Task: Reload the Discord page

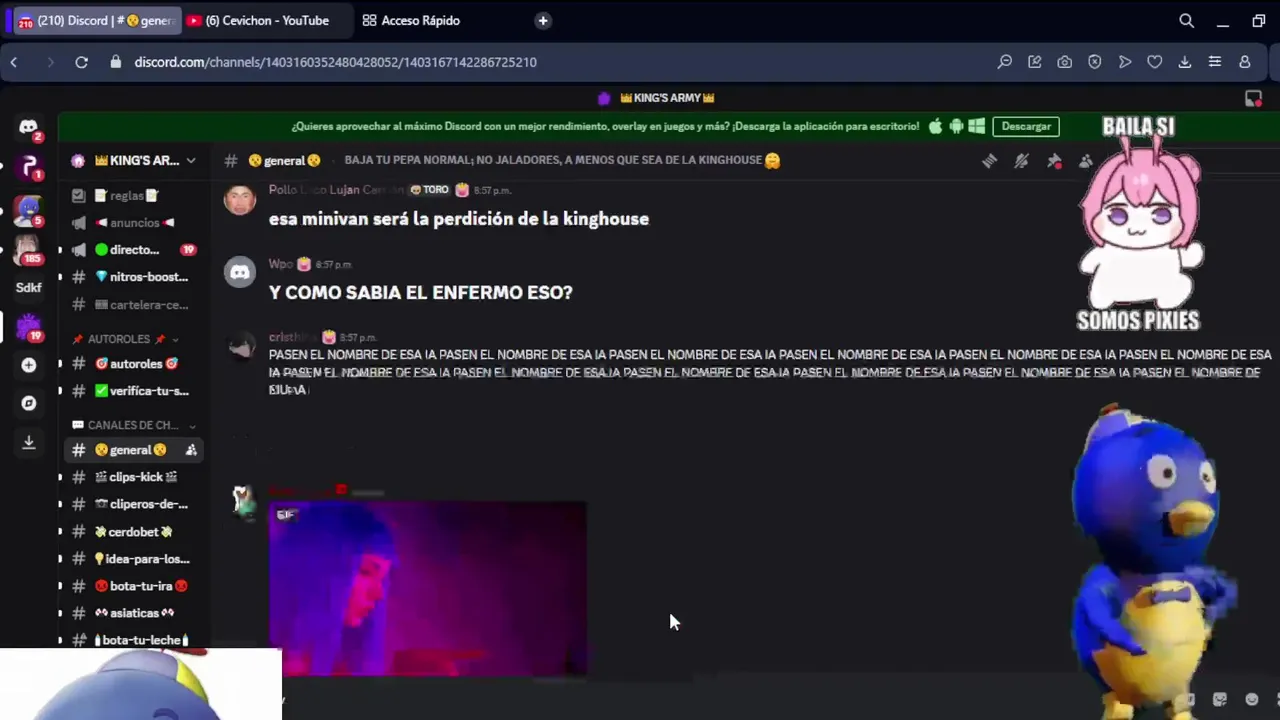Action: tap(82, 62)
